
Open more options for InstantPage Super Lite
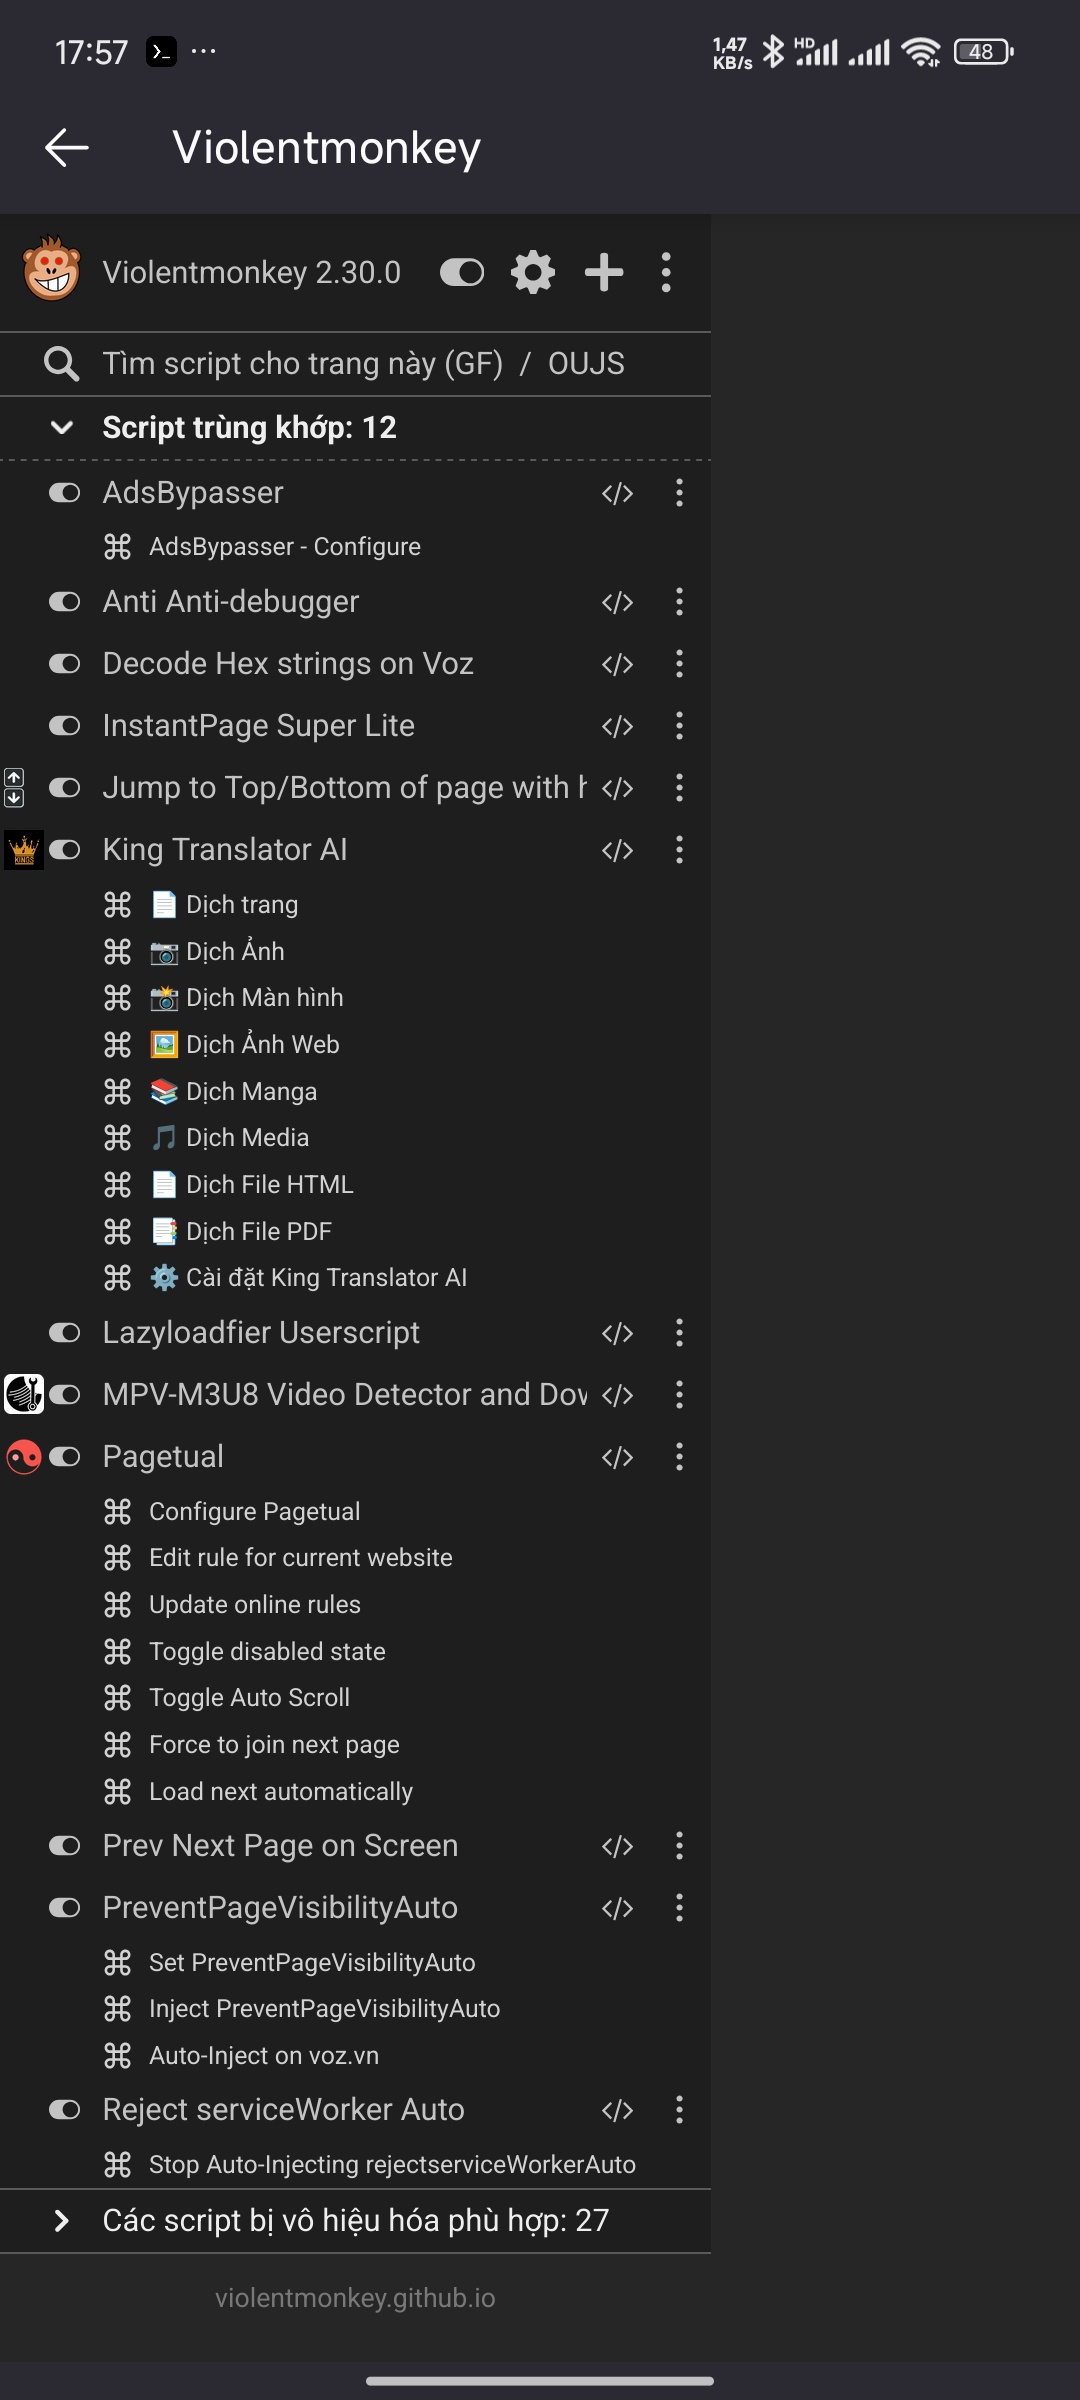pyautogui.click(x=679, y=726)
